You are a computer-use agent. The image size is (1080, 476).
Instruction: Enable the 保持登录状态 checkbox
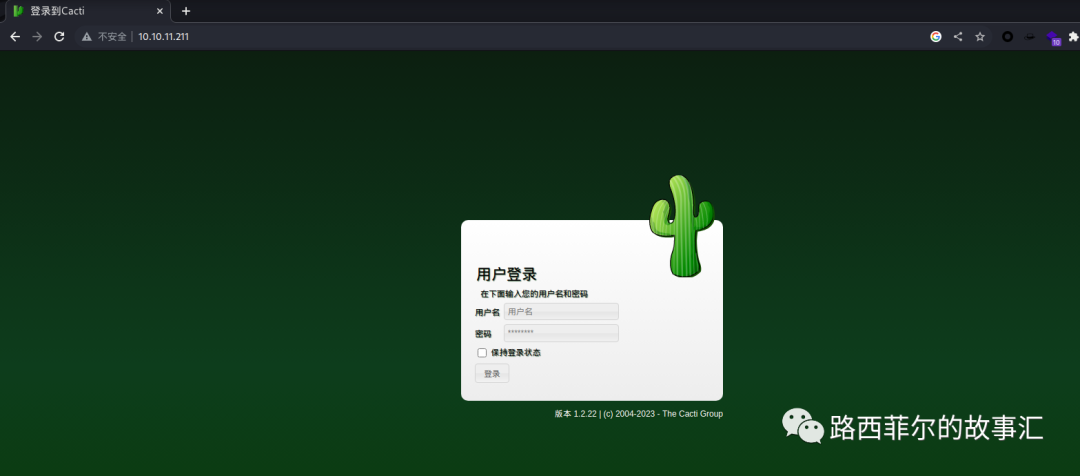pos(482,353)
